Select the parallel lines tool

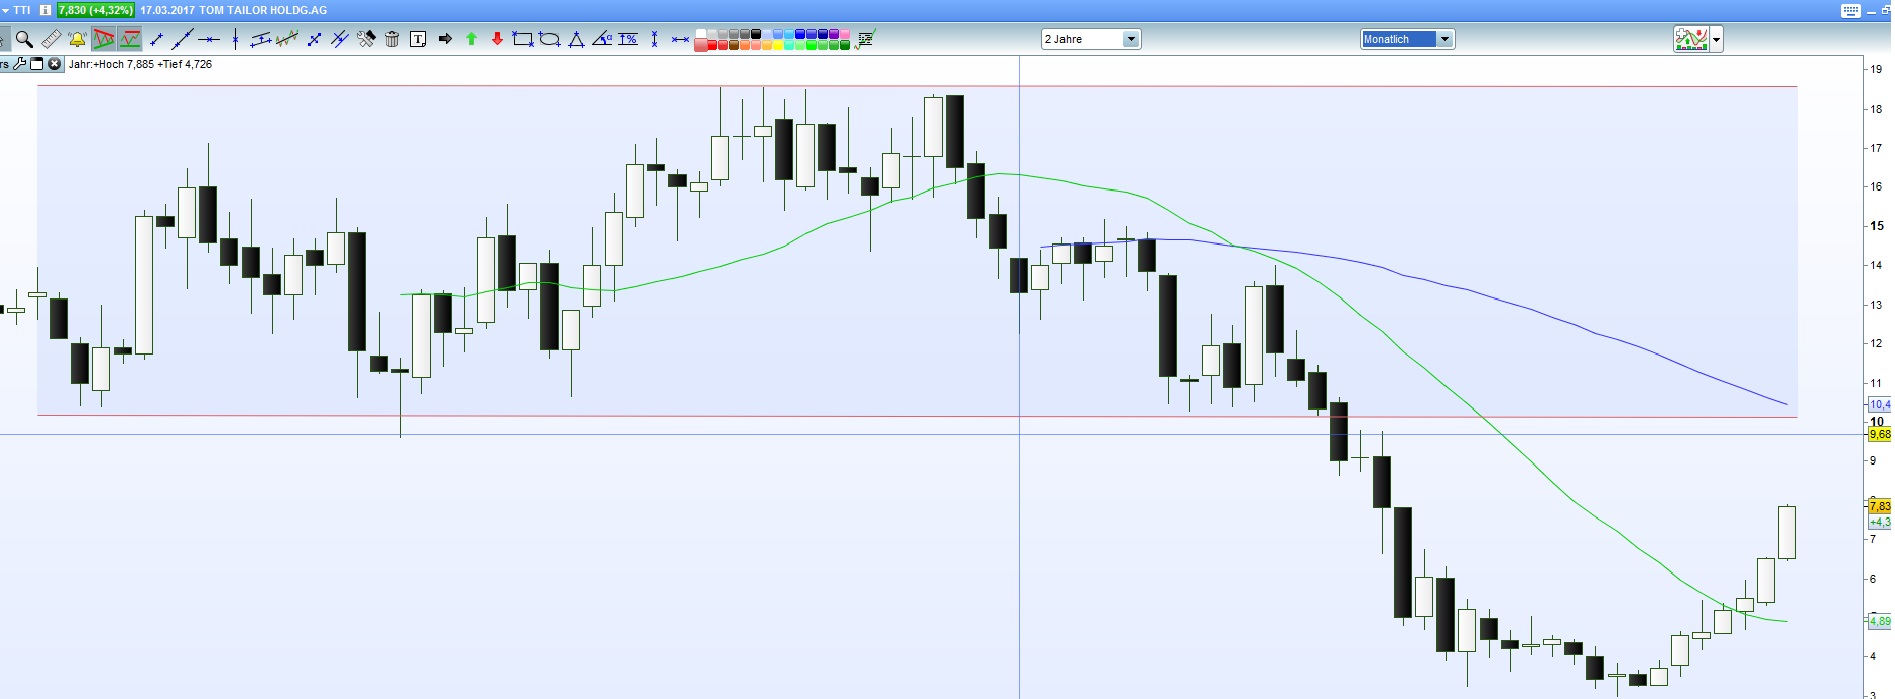(340, 39)
